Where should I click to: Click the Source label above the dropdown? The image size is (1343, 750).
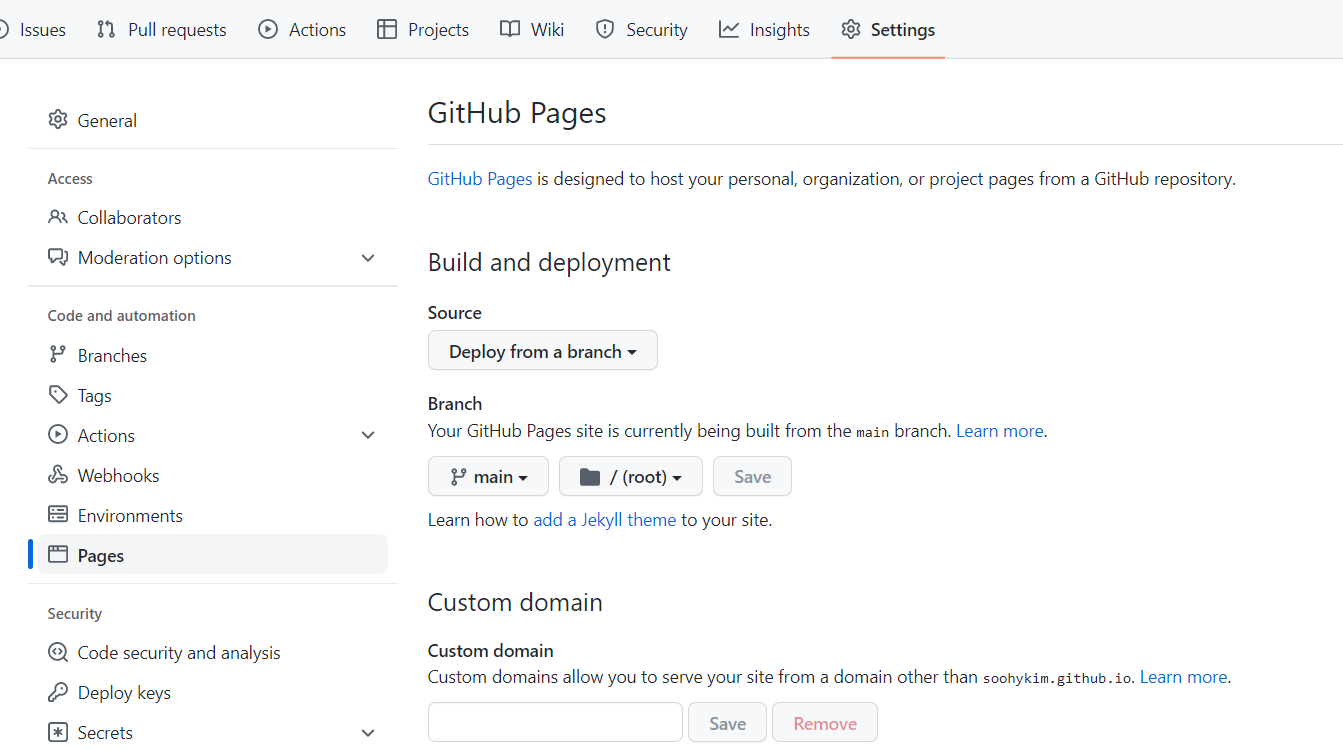455,313
